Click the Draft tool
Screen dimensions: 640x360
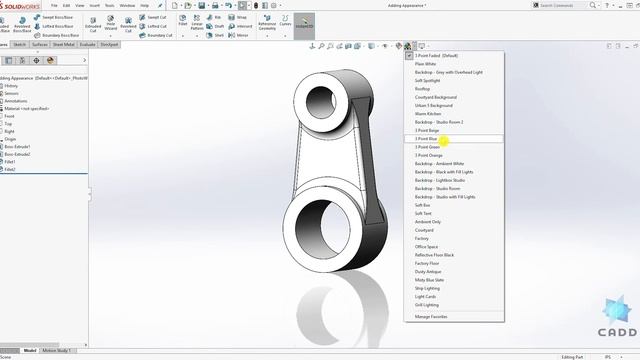pos(215,26)
